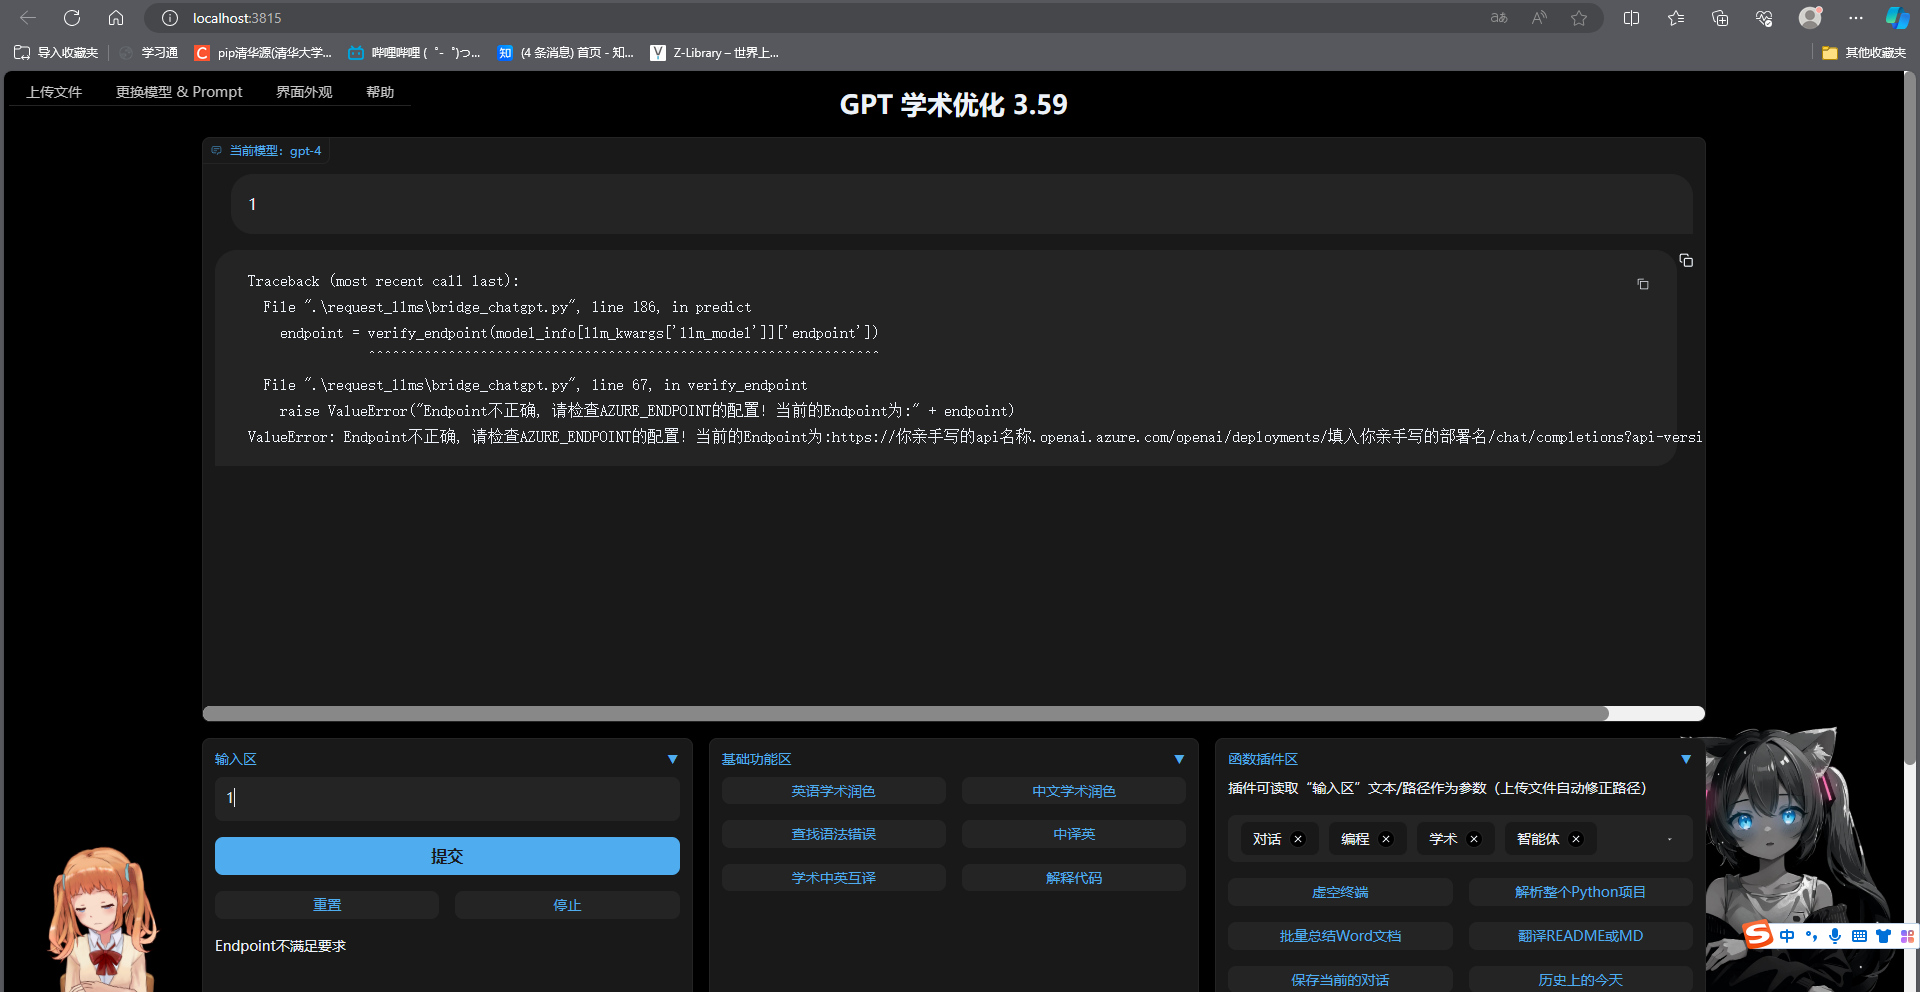
Task: Open the translate page icon in address bar
Action: tap(1497, 18)
